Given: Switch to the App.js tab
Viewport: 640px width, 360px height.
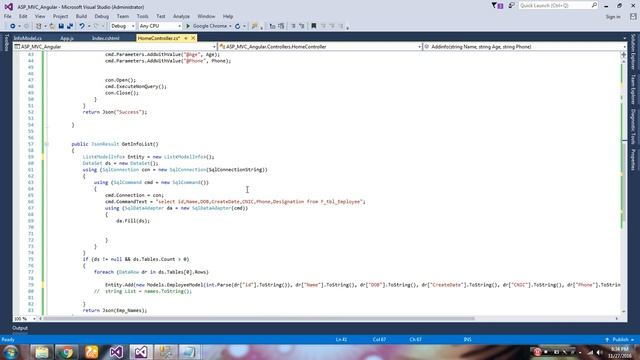Looking at the screenshot, I should [67, 38].
